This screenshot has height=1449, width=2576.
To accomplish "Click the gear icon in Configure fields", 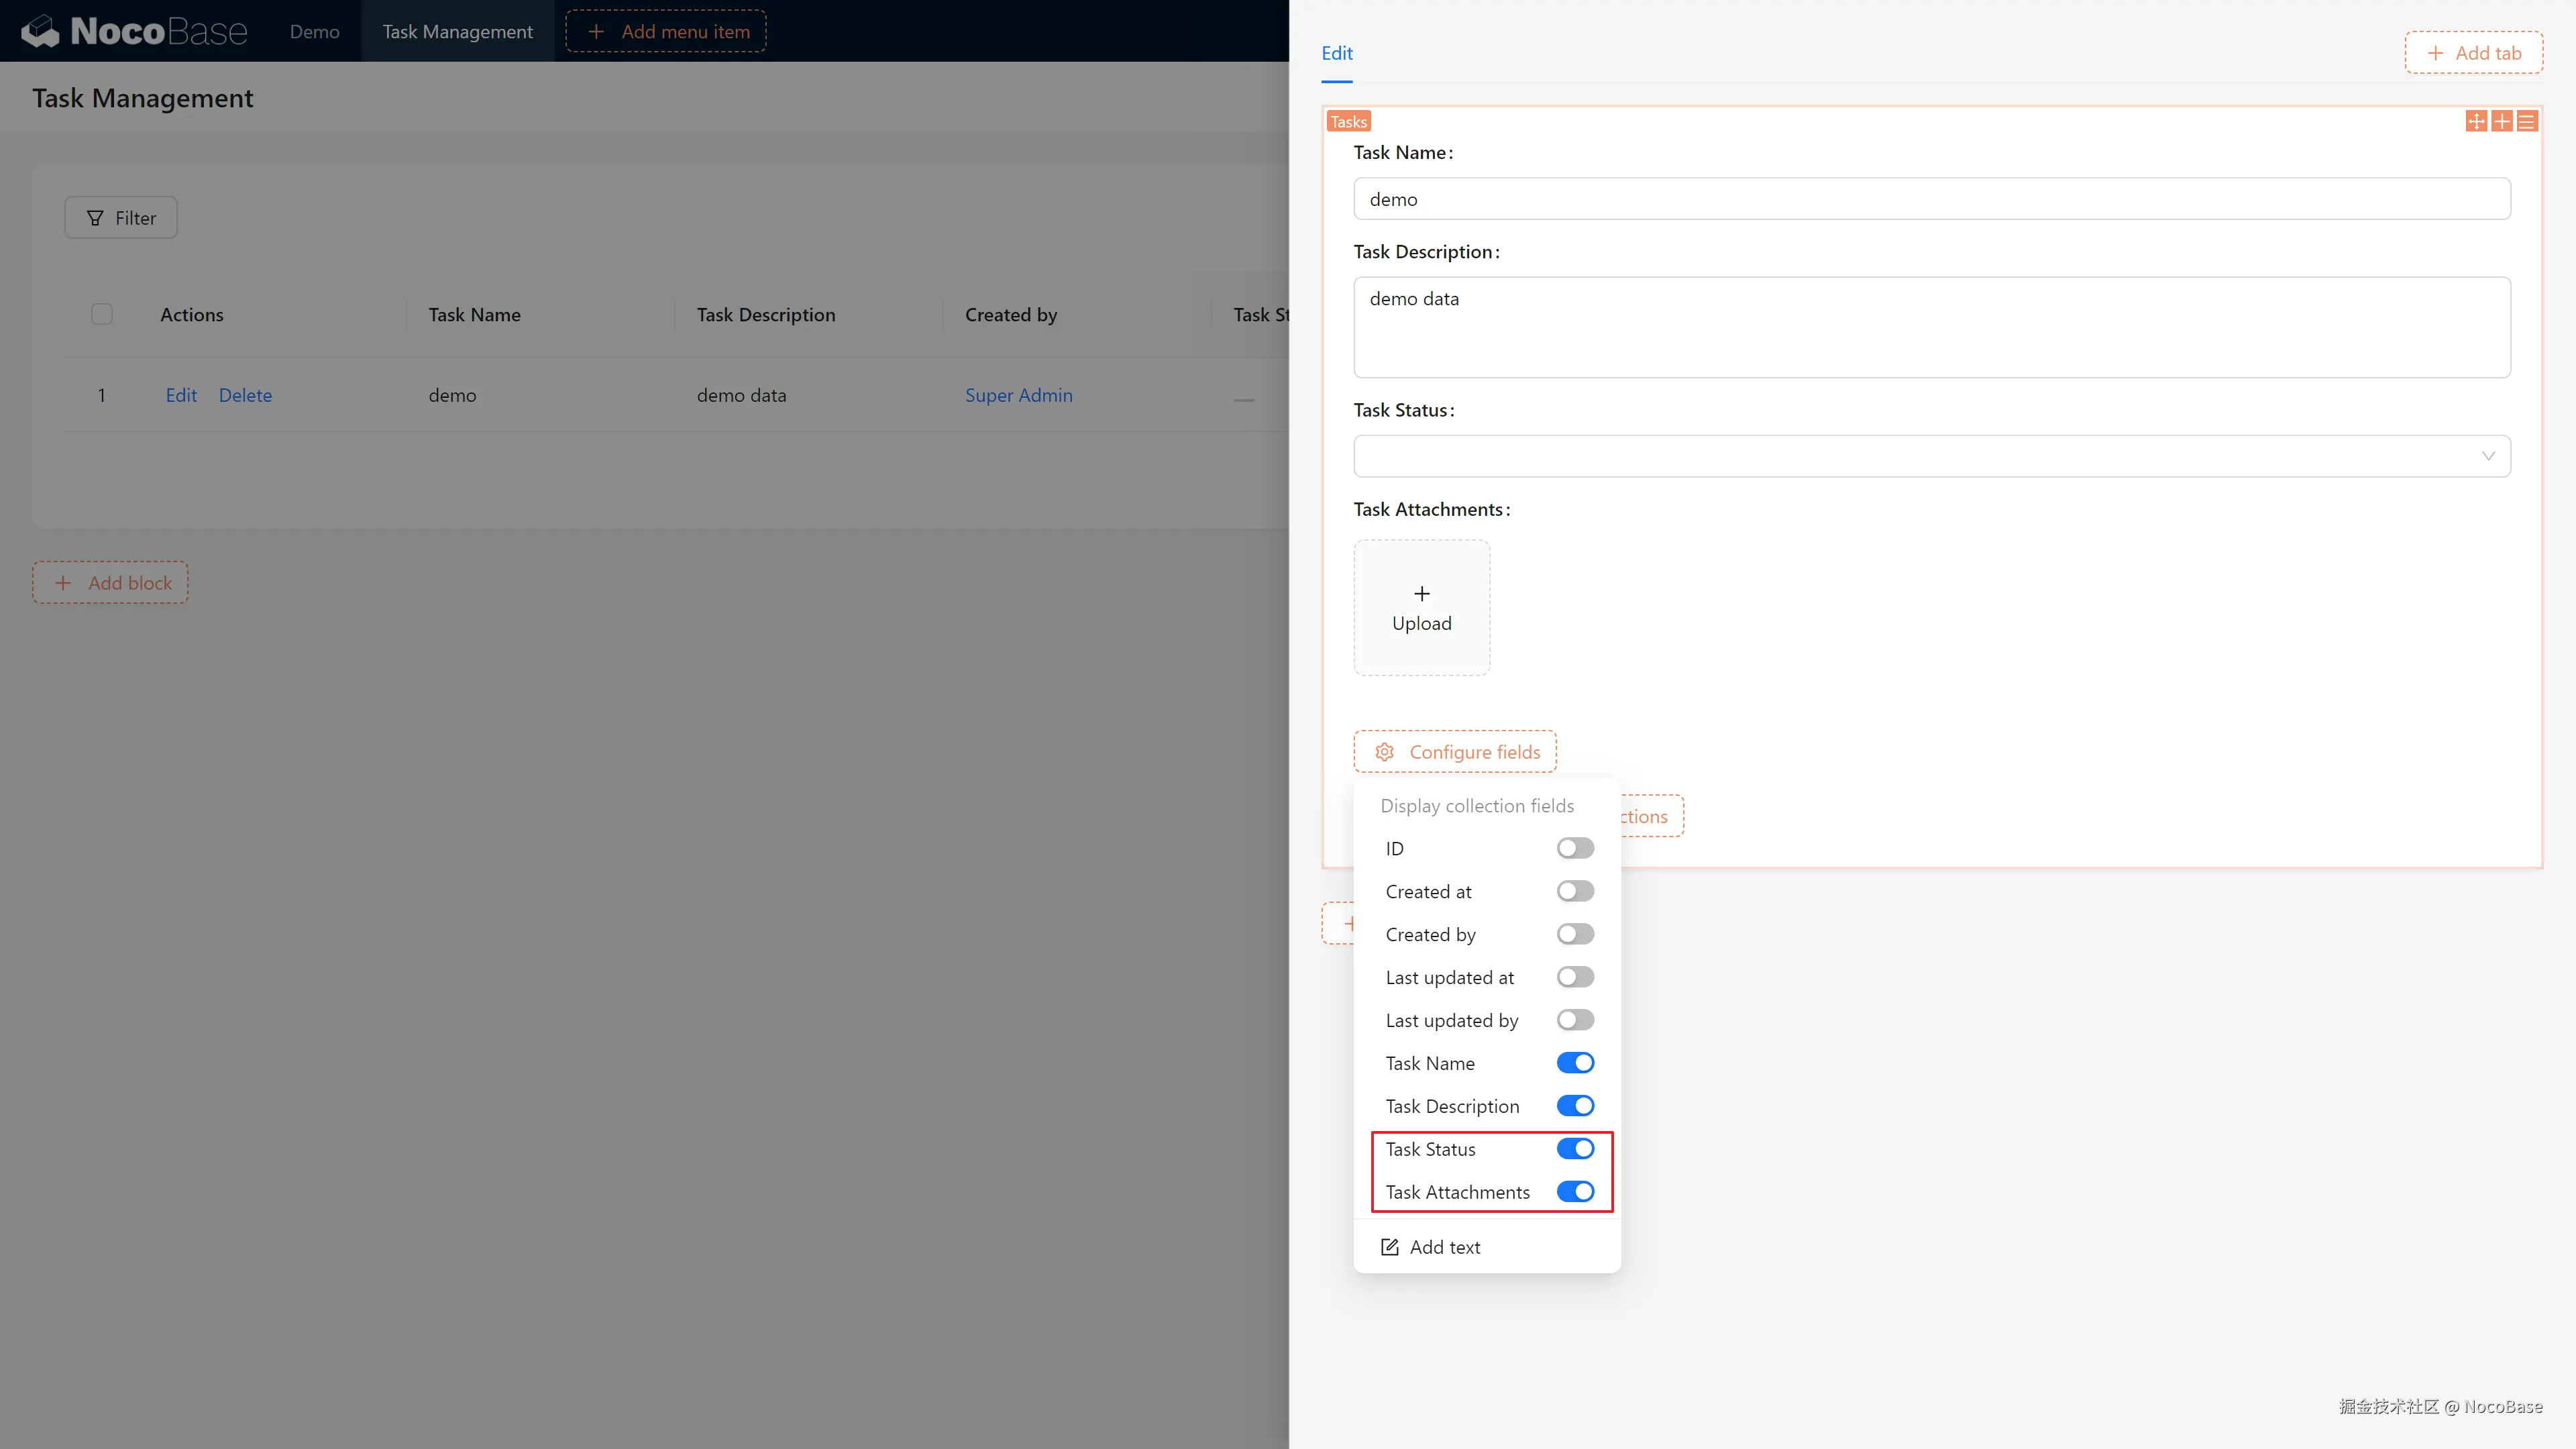I will pyautogui.click(x=1384, y=752).
